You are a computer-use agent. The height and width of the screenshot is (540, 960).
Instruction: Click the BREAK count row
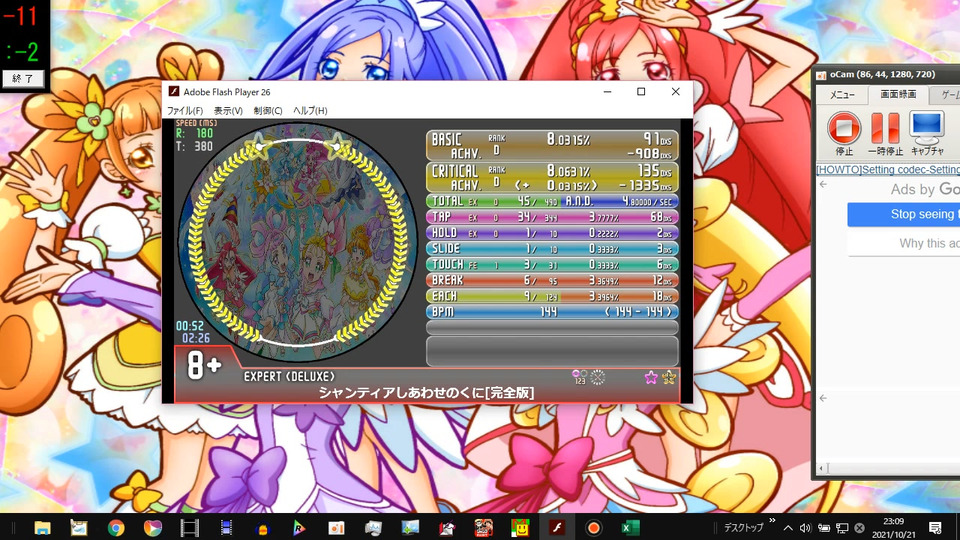point(552,280)
